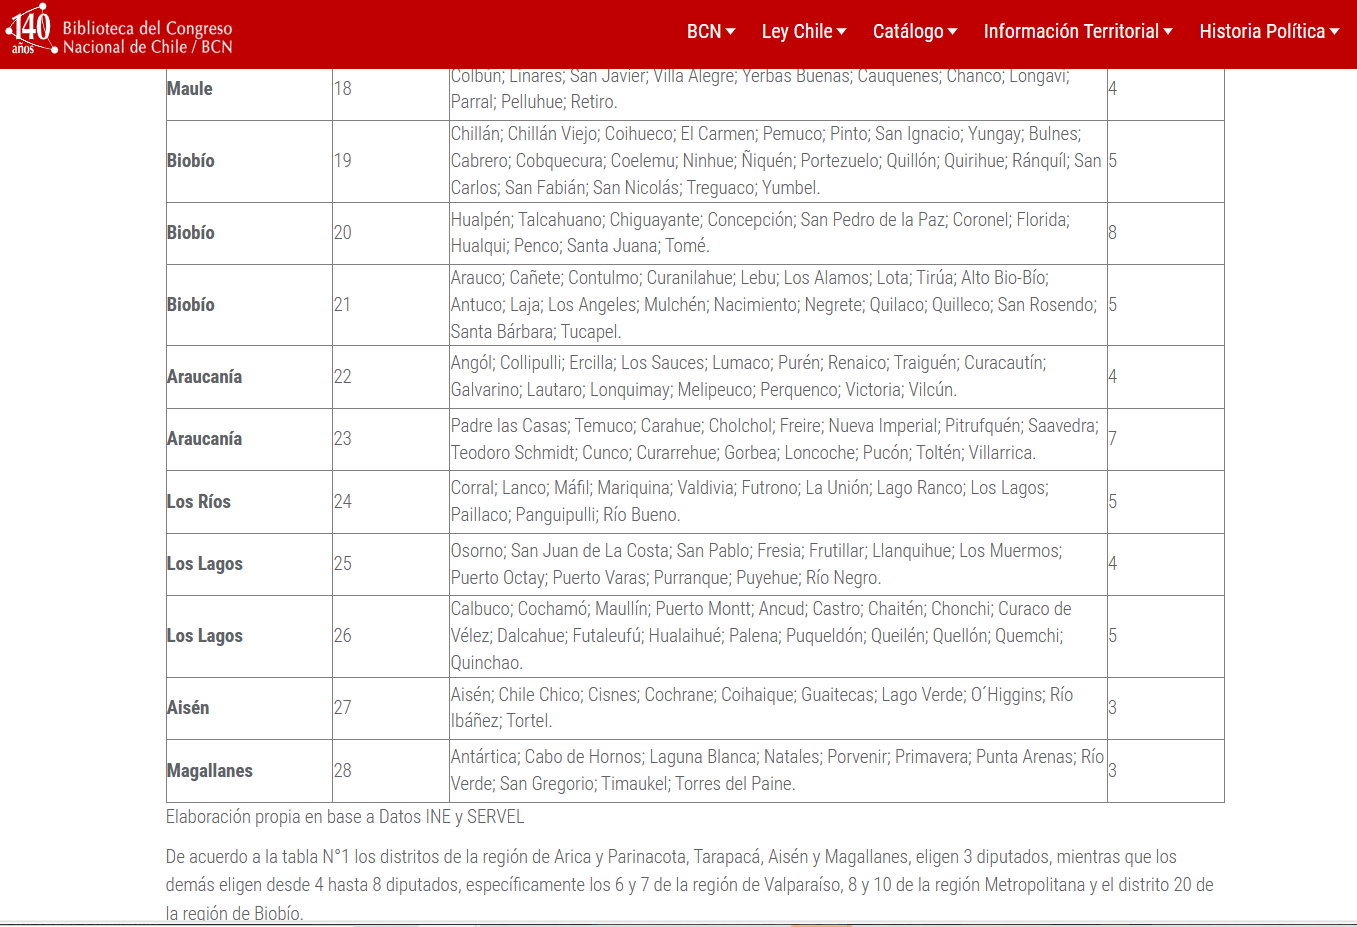The height and width of the screenshot is (927, 1357).
Task: Open Historia Política dropdown
Action: [x=1269, y=31]
